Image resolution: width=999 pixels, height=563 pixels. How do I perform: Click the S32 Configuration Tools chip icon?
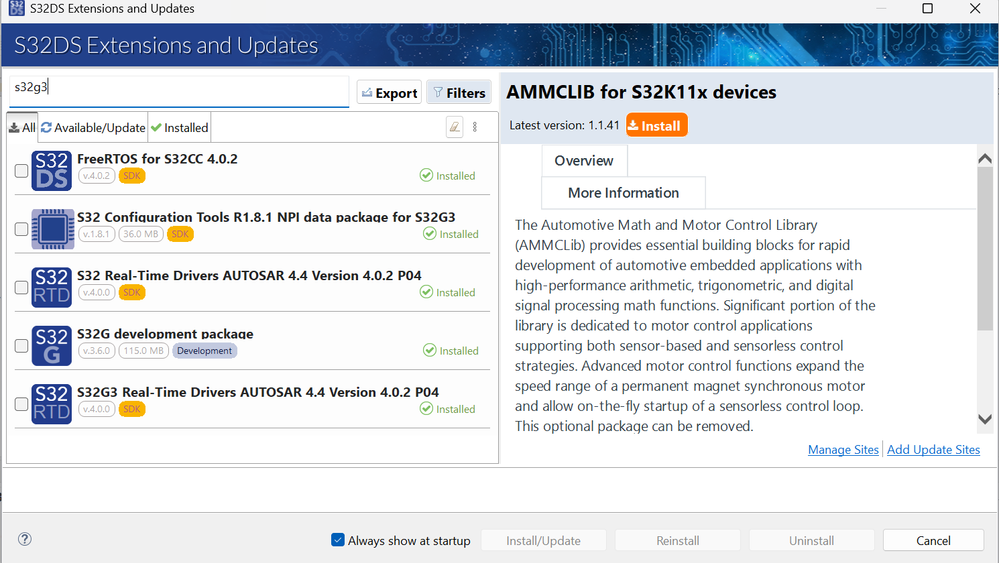[51, 229]
